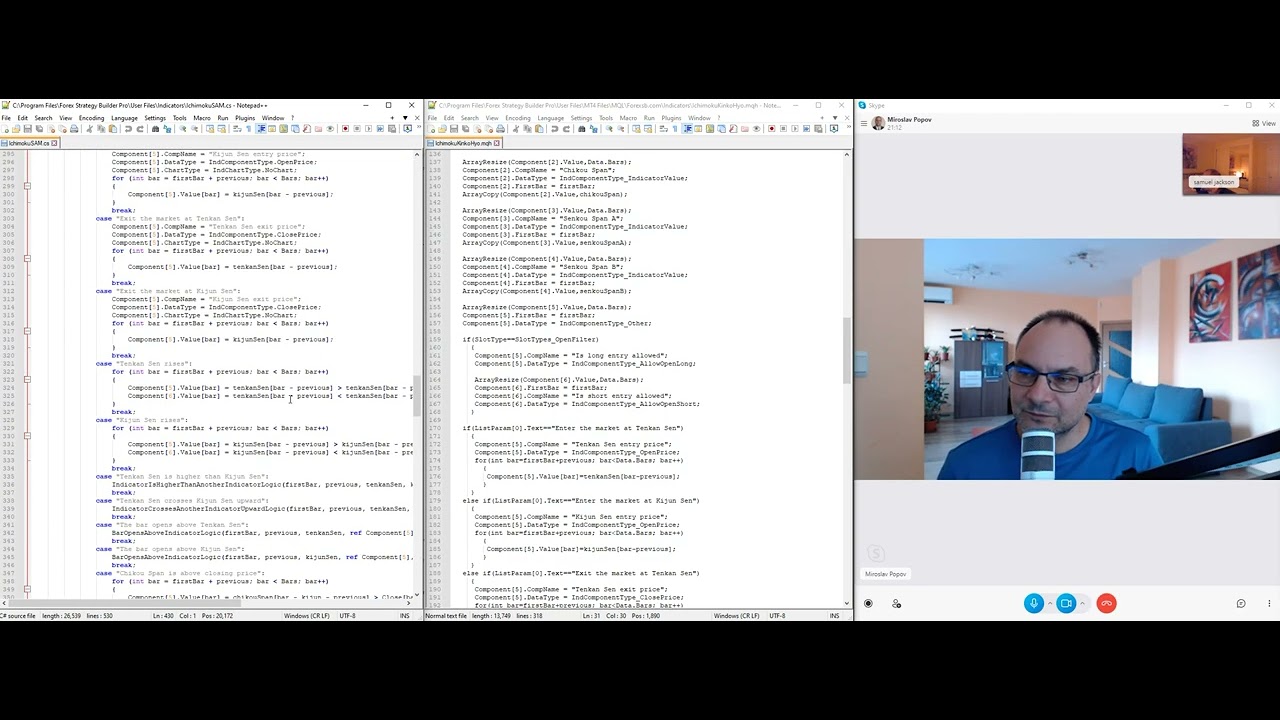Switch Skype layout with View button

1264,123
